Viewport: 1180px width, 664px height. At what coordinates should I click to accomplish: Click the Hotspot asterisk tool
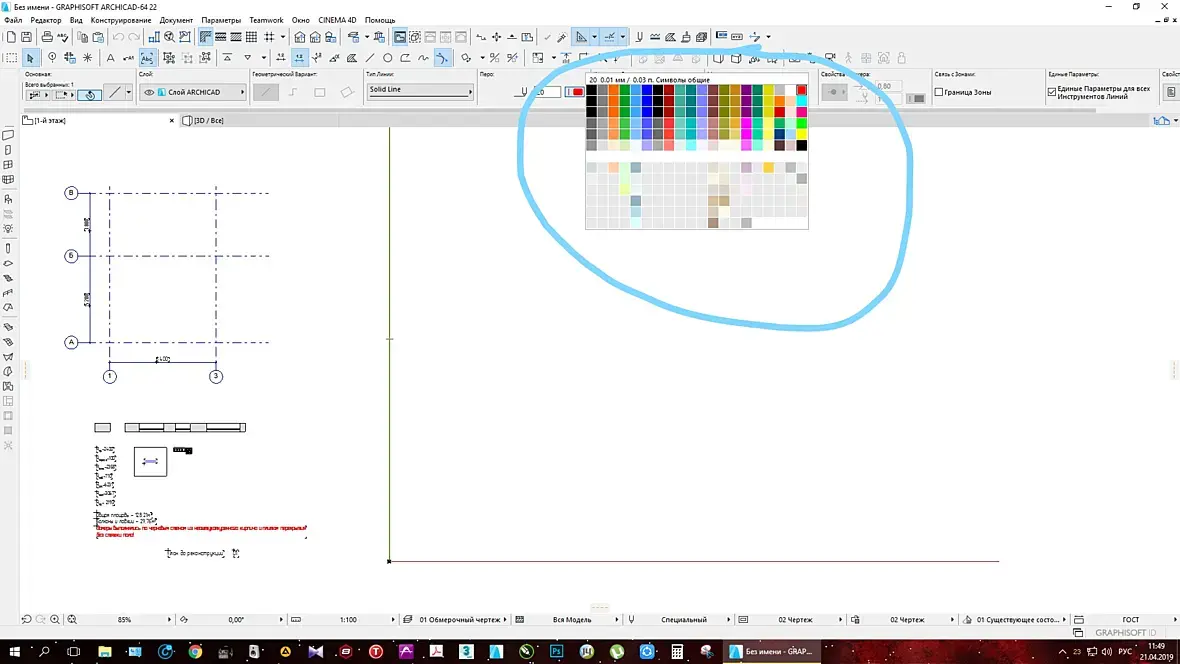coord(88,58)
